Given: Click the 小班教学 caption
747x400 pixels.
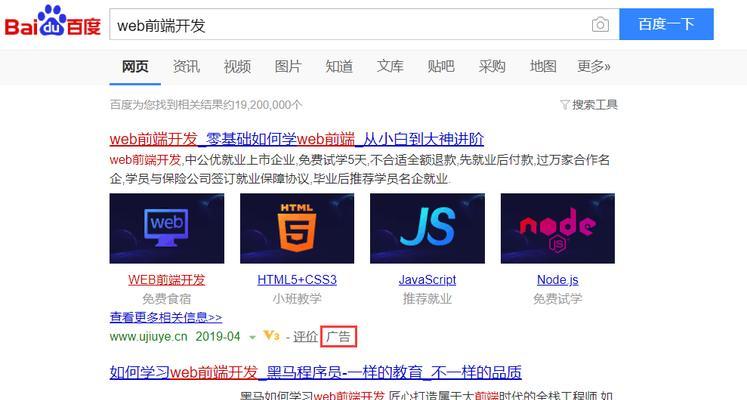Looking at the screenshot, I should pyautogui.click(x=297, y=299).
